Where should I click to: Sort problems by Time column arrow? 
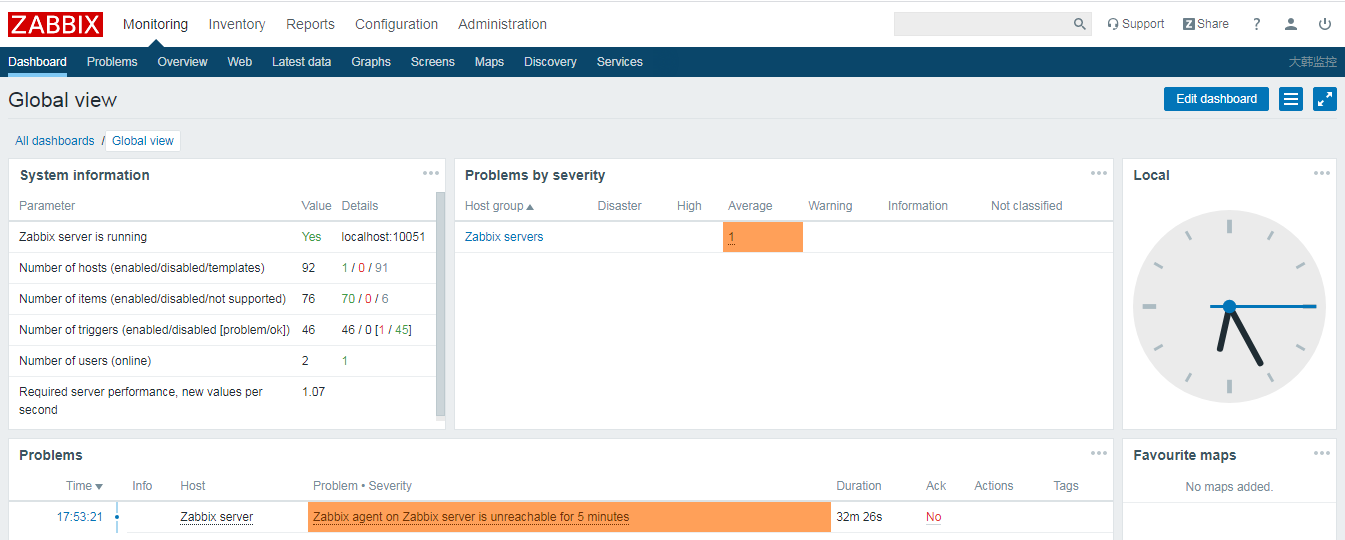(99, 486)
